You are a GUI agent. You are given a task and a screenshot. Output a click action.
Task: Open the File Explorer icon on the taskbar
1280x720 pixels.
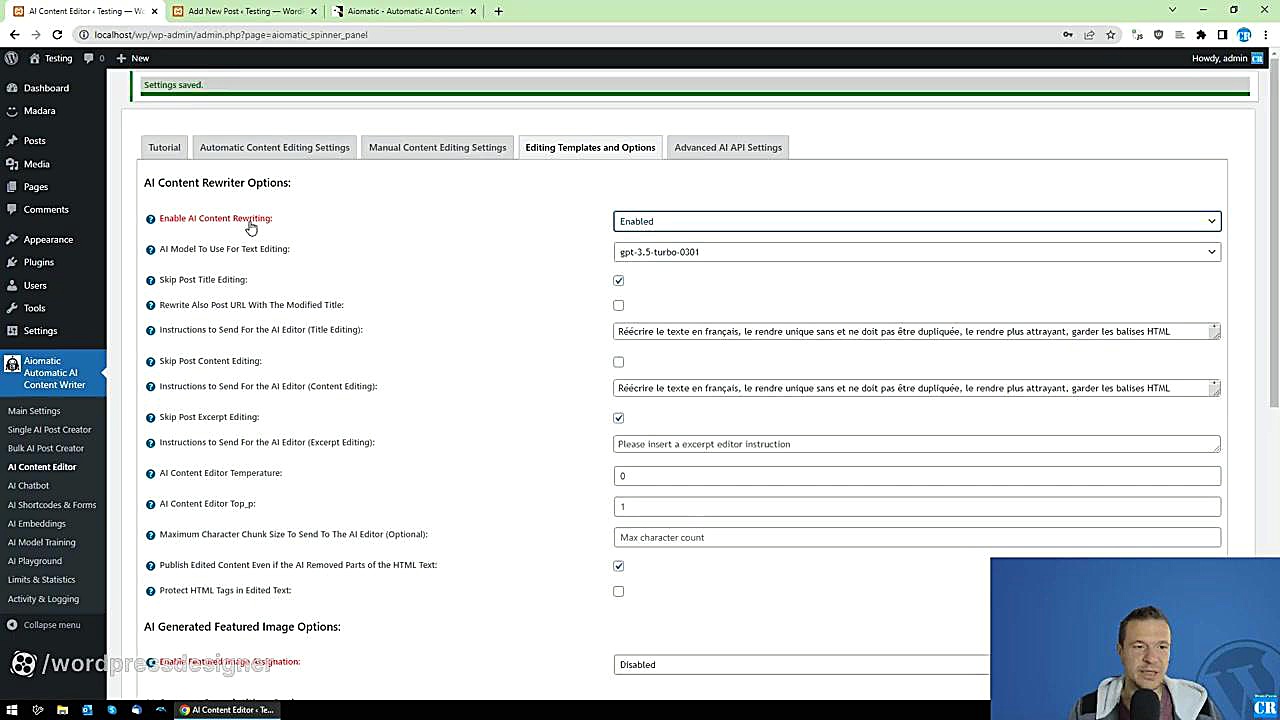(x=62, y=710)
